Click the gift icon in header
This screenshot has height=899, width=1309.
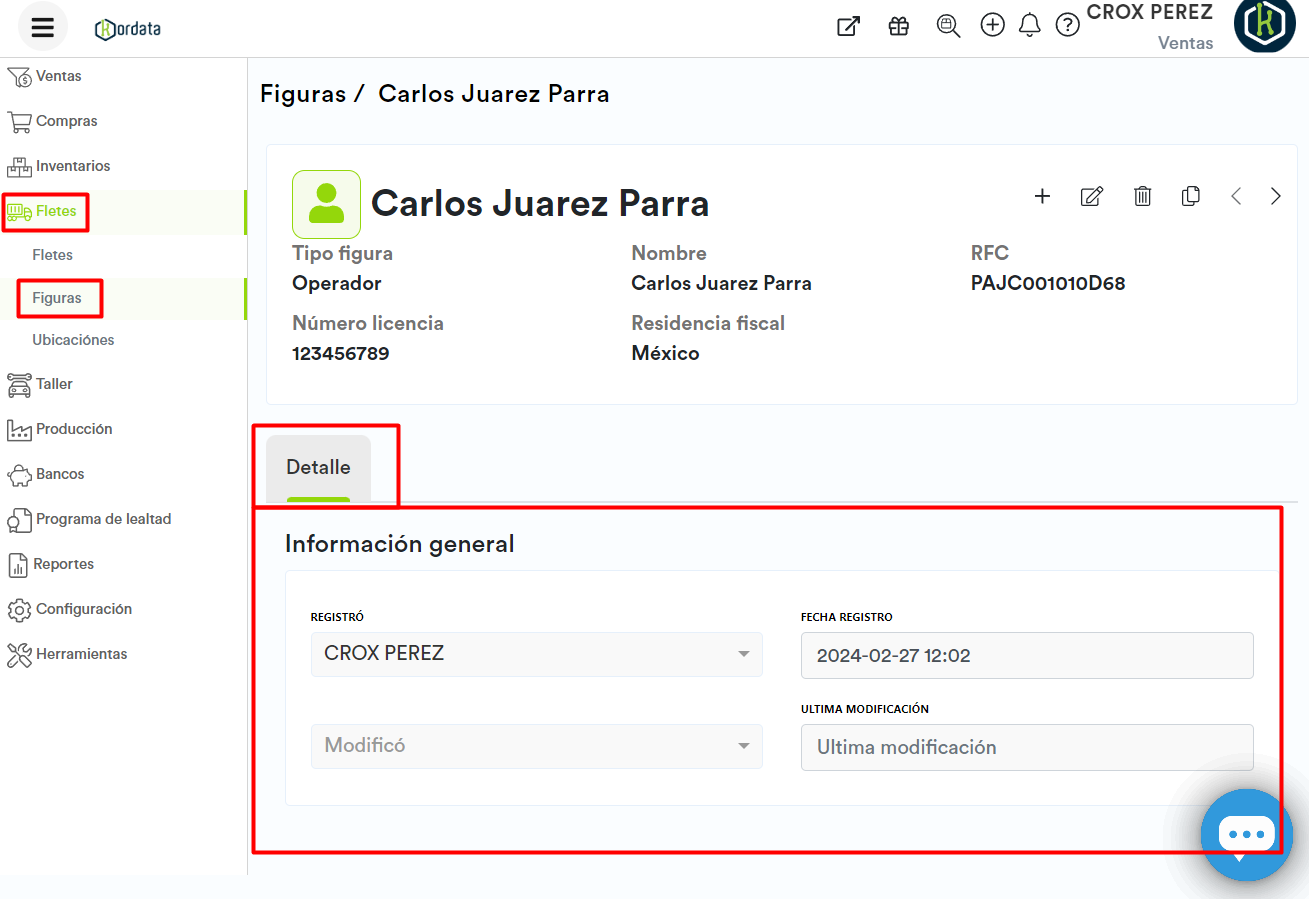pyautogui.click(x=898, y=26)
